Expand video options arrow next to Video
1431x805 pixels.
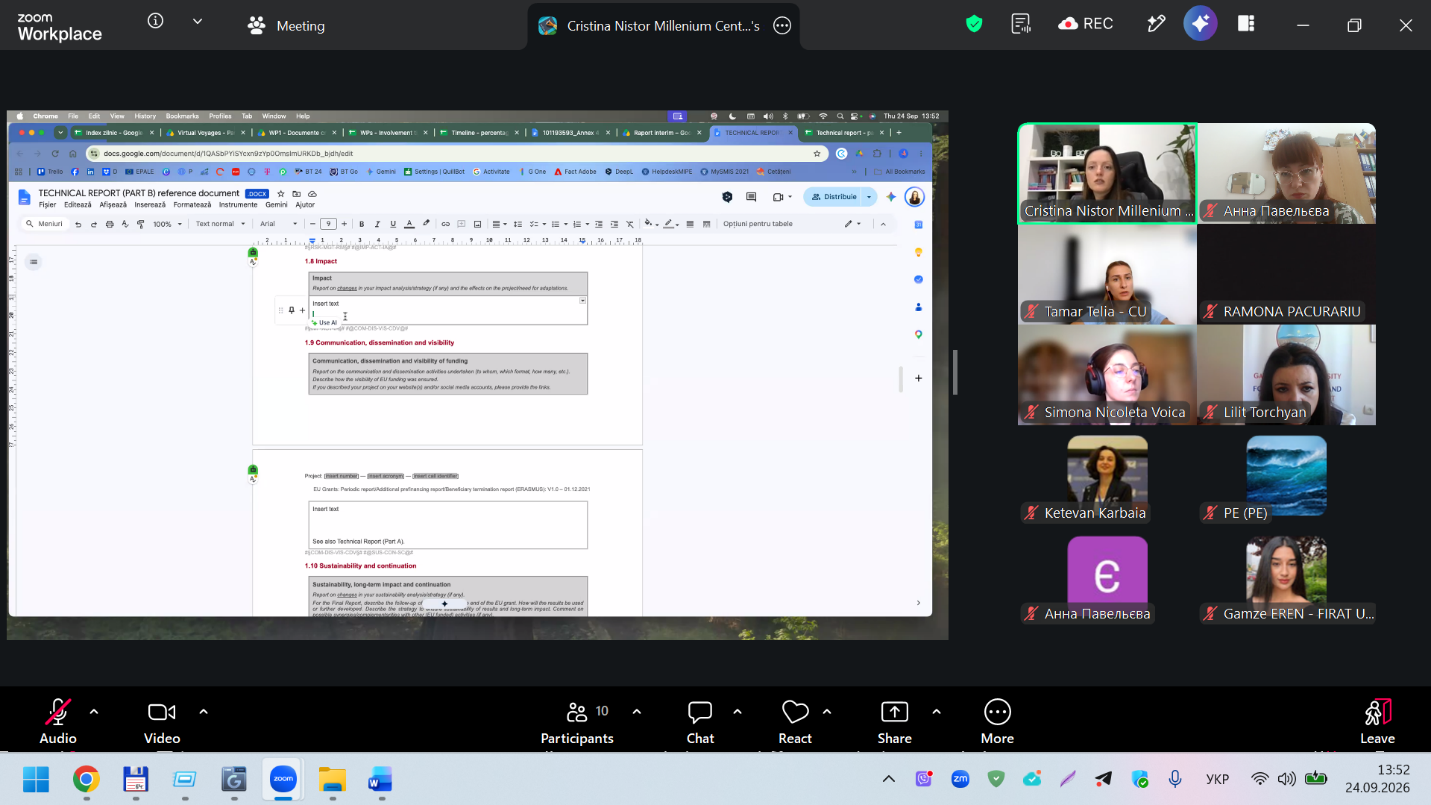[203, 712]
